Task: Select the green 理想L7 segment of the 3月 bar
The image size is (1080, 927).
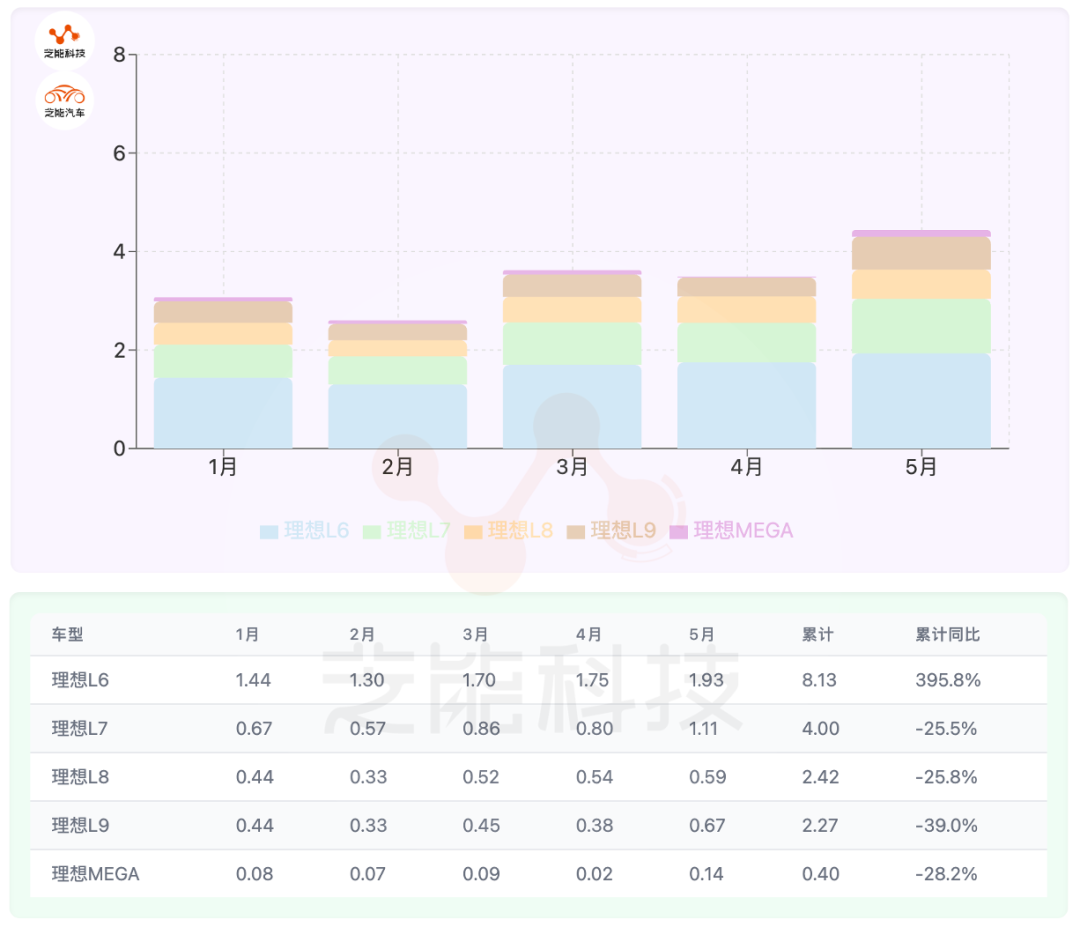Action: click(572, 344)
